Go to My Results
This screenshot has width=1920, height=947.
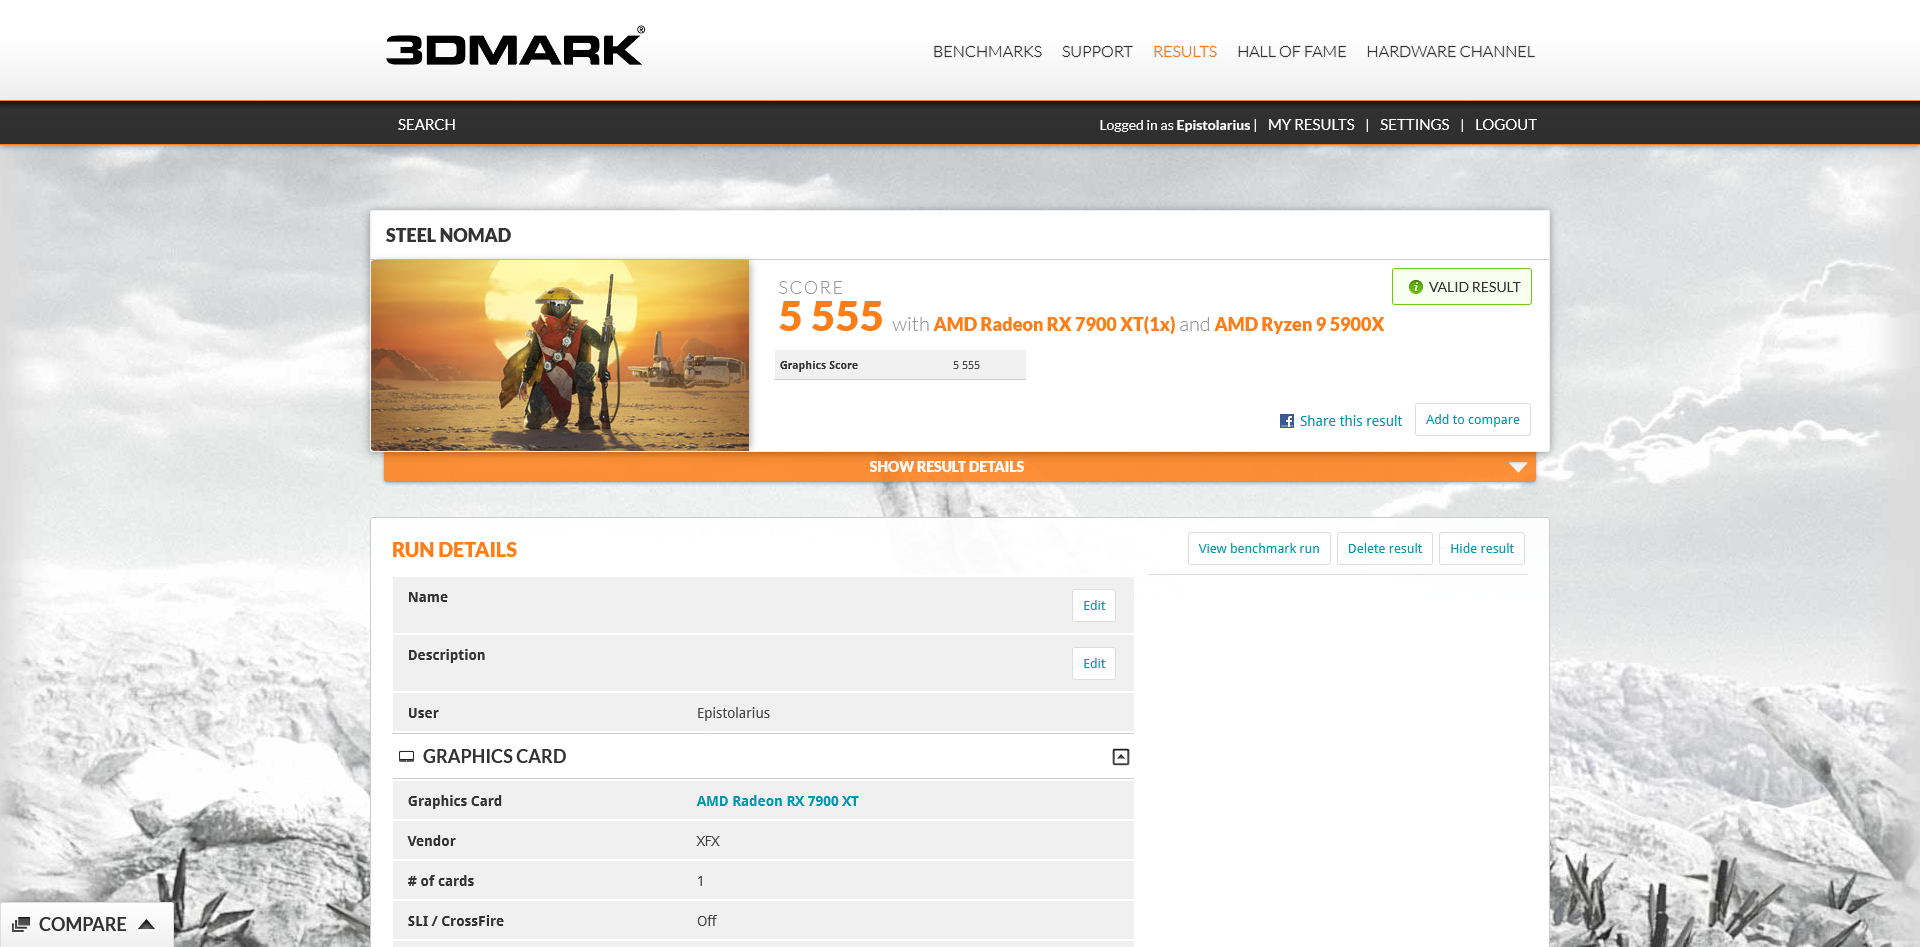(1311, 124)
